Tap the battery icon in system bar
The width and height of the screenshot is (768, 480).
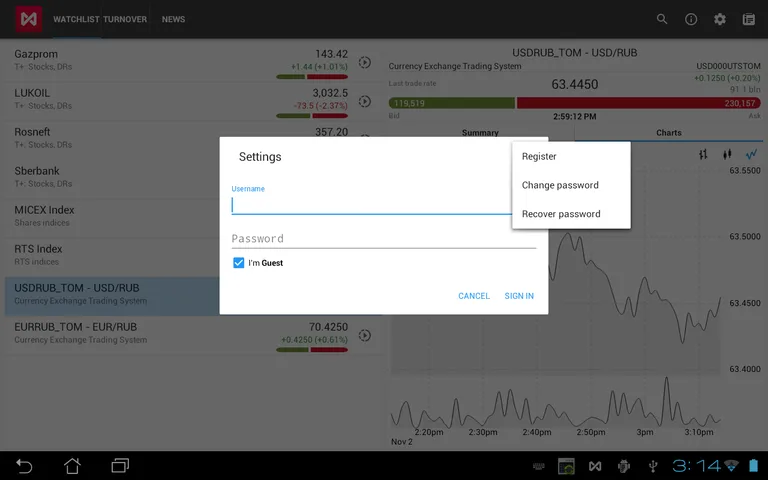(753, 466)
